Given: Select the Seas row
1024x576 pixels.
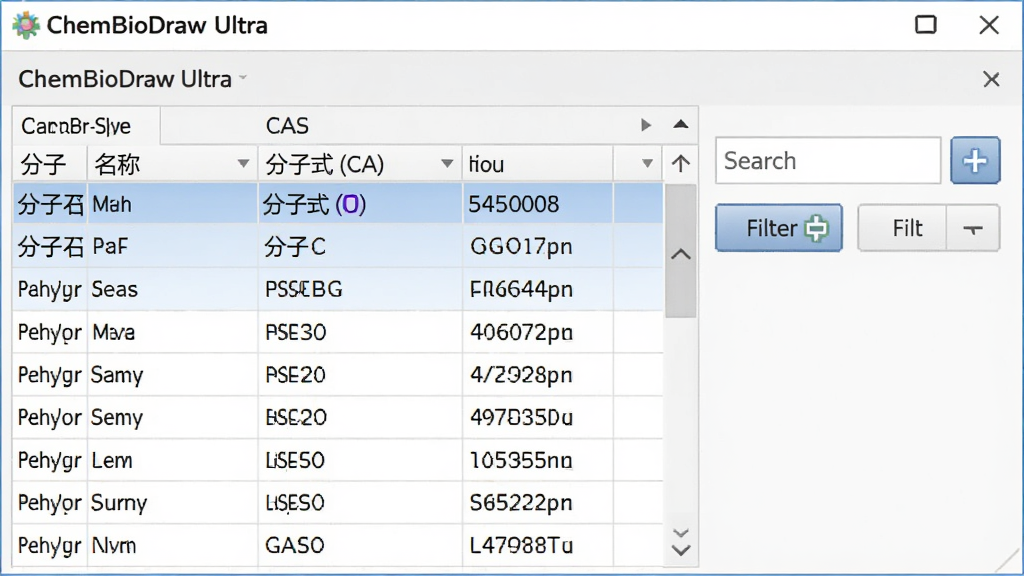Looking at the screenshot, I should pos(338,289).
